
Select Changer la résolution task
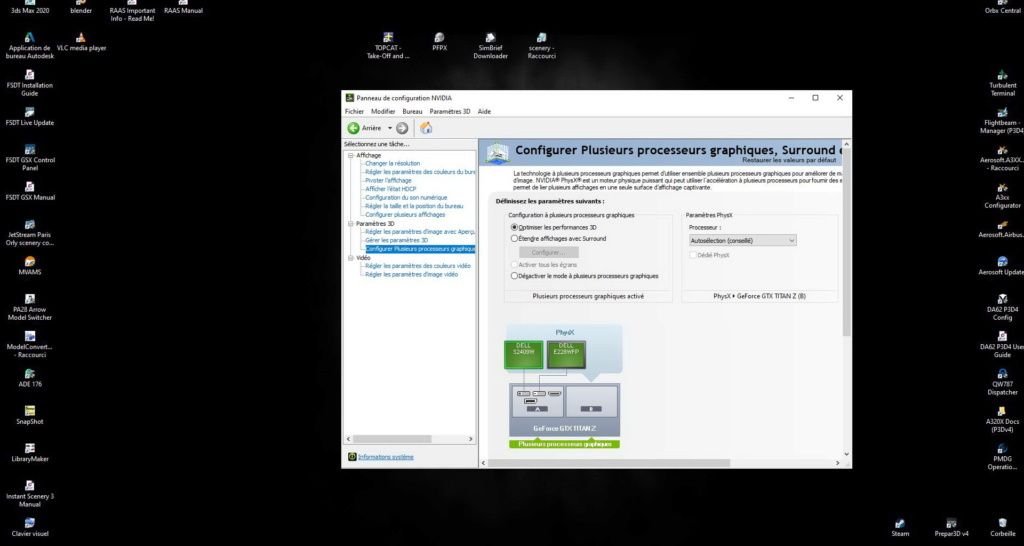click(392, 163)
